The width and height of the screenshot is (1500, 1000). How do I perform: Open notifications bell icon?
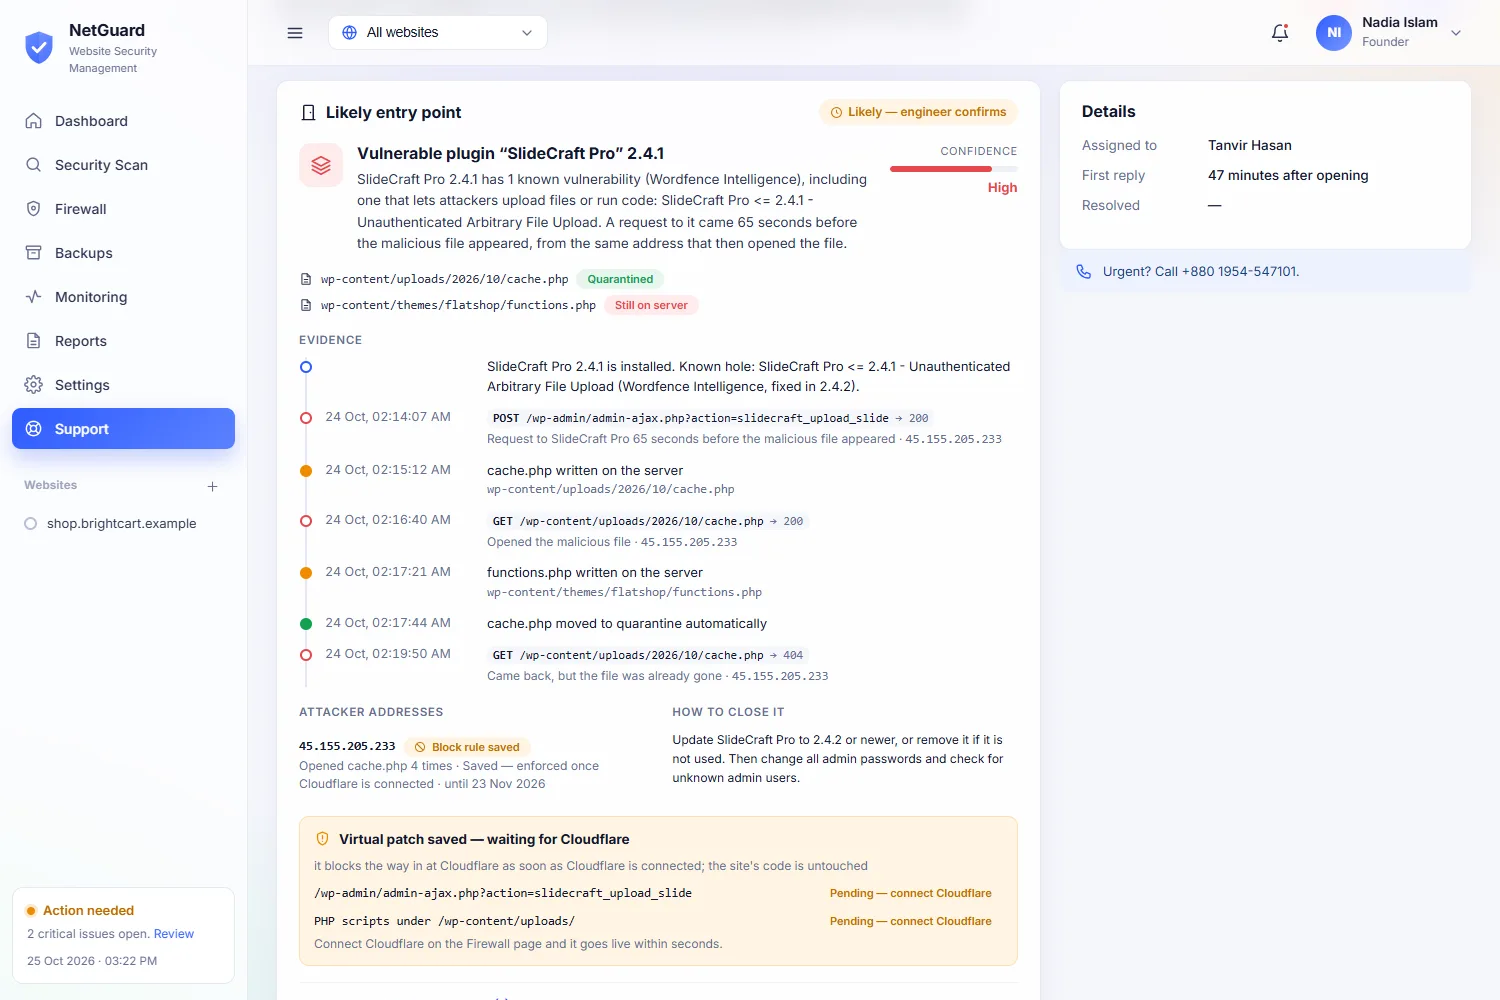[1280, 33]
